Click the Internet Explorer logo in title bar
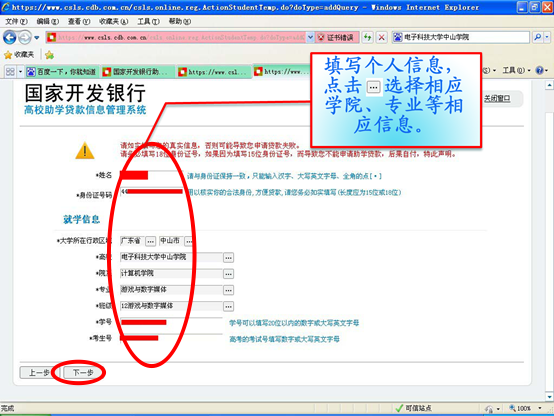Screen dimensions: 554x416 pos(6,7)
